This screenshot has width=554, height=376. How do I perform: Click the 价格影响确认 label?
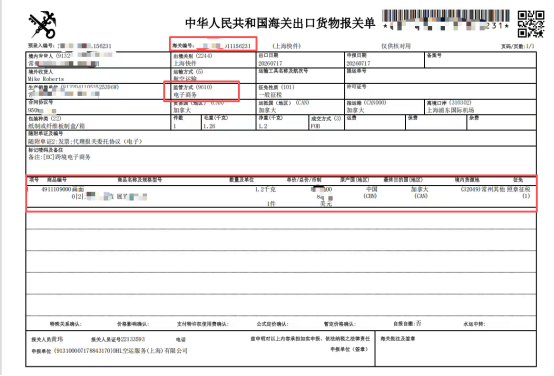(x=133, y=324)
